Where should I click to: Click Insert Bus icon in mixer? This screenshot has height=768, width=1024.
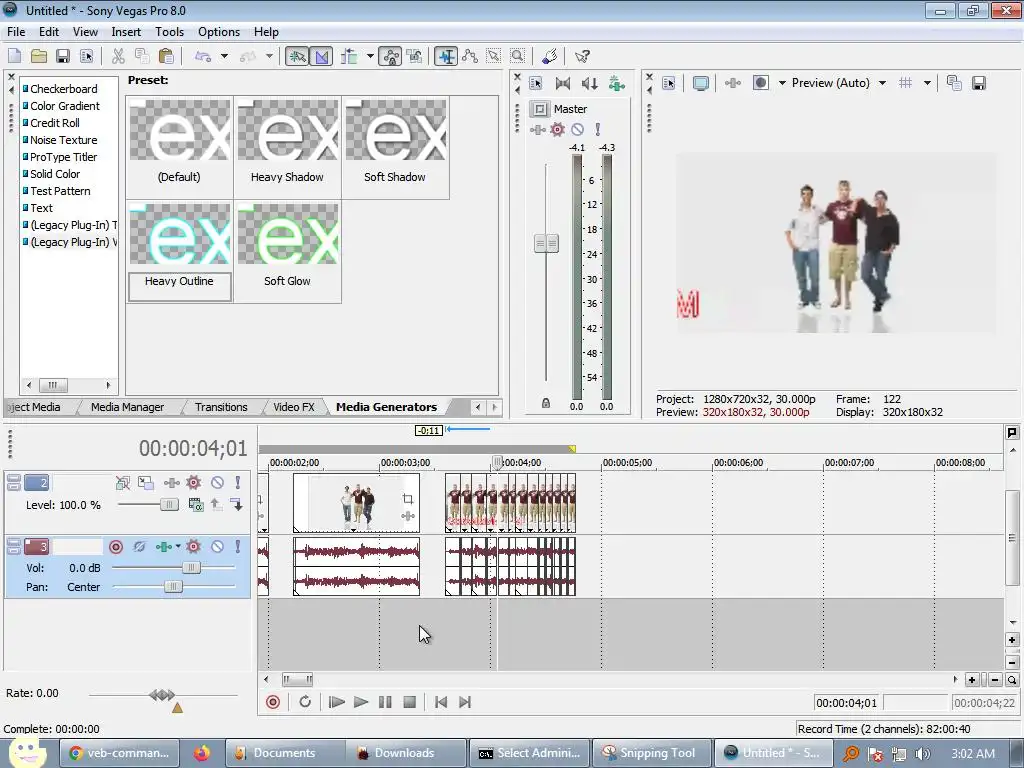pyautogui.click(x=616, y=83)
